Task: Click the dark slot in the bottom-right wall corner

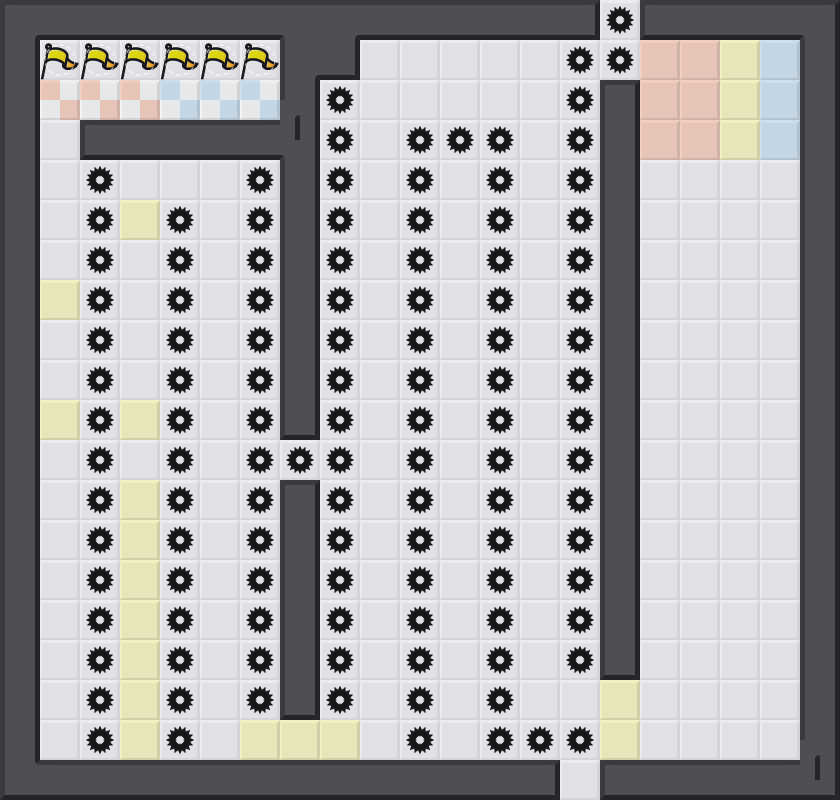Action: [x=817, y=767]
